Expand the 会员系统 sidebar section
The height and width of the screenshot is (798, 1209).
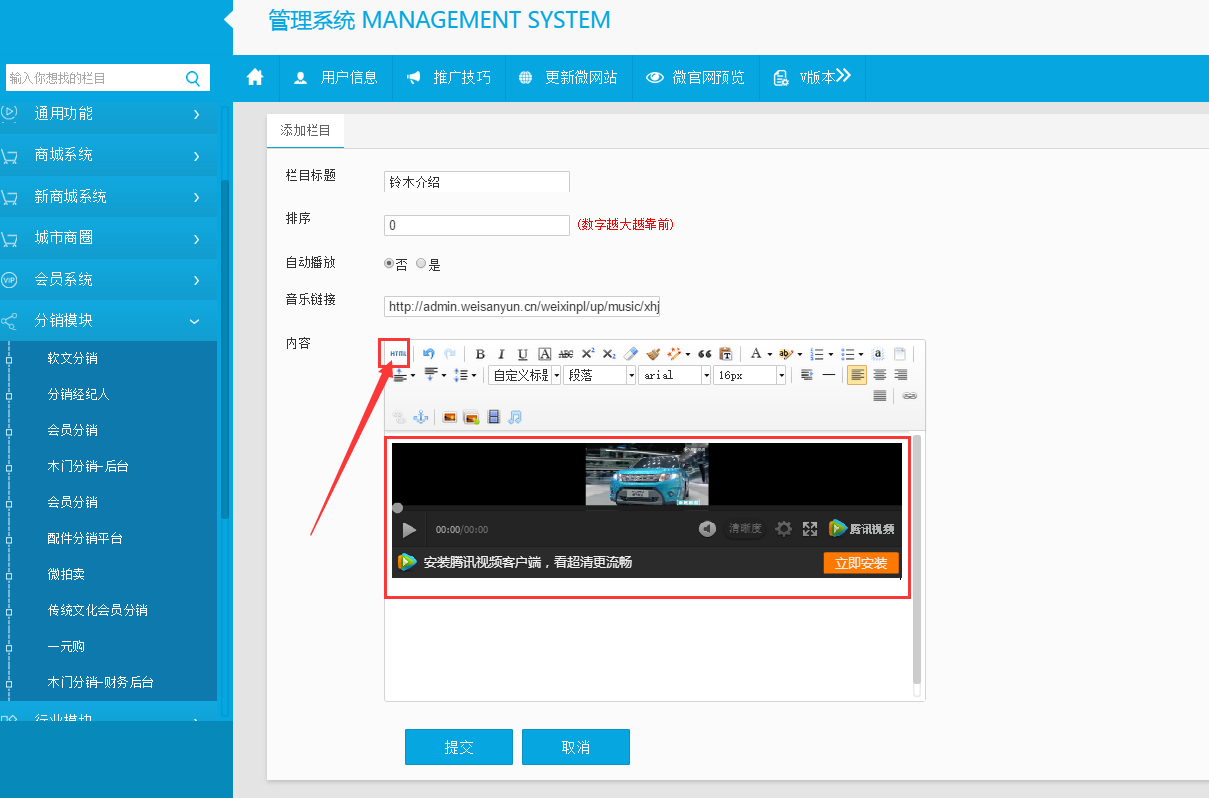pos(108,279)
